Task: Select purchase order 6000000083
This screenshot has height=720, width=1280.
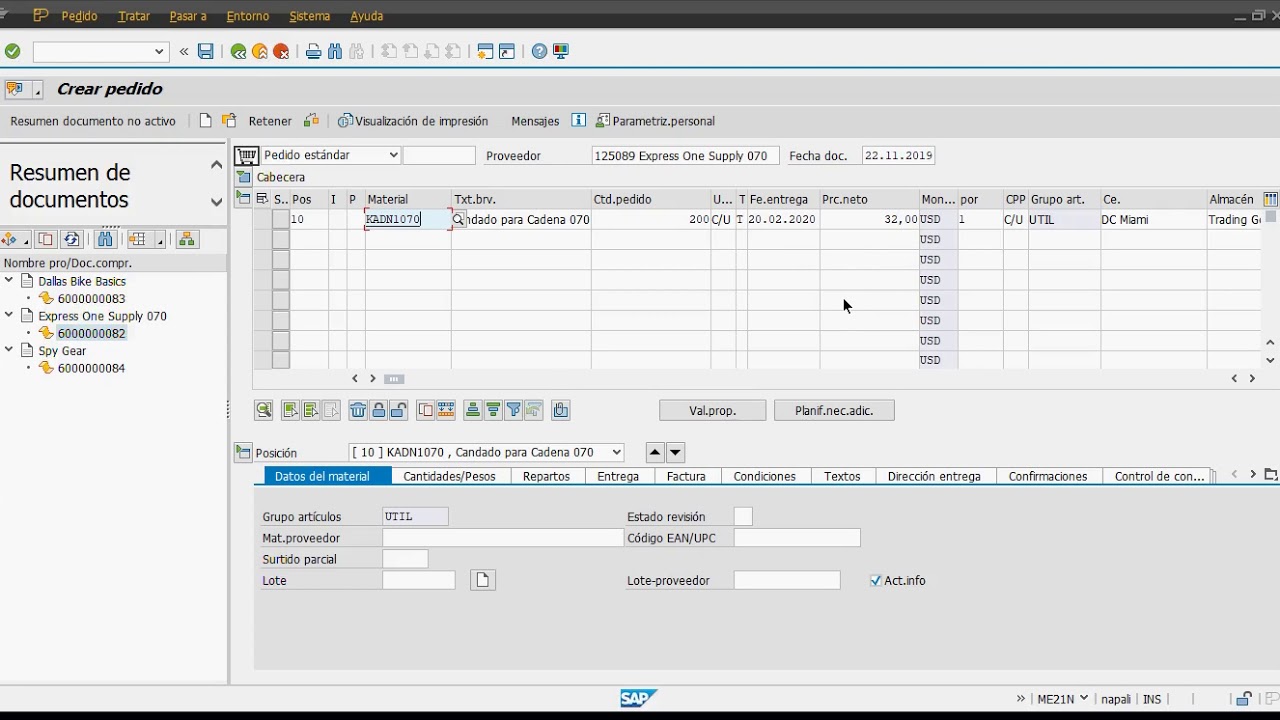Action: point(91,298)
